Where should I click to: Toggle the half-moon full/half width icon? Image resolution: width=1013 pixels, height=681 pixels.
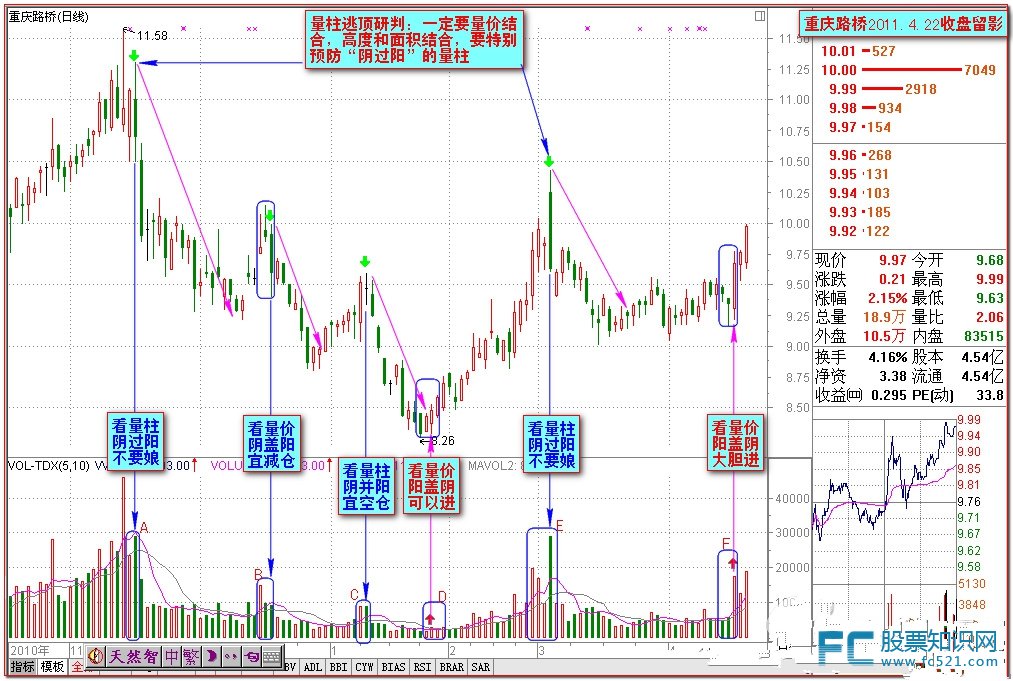click(x=211, y=656)
